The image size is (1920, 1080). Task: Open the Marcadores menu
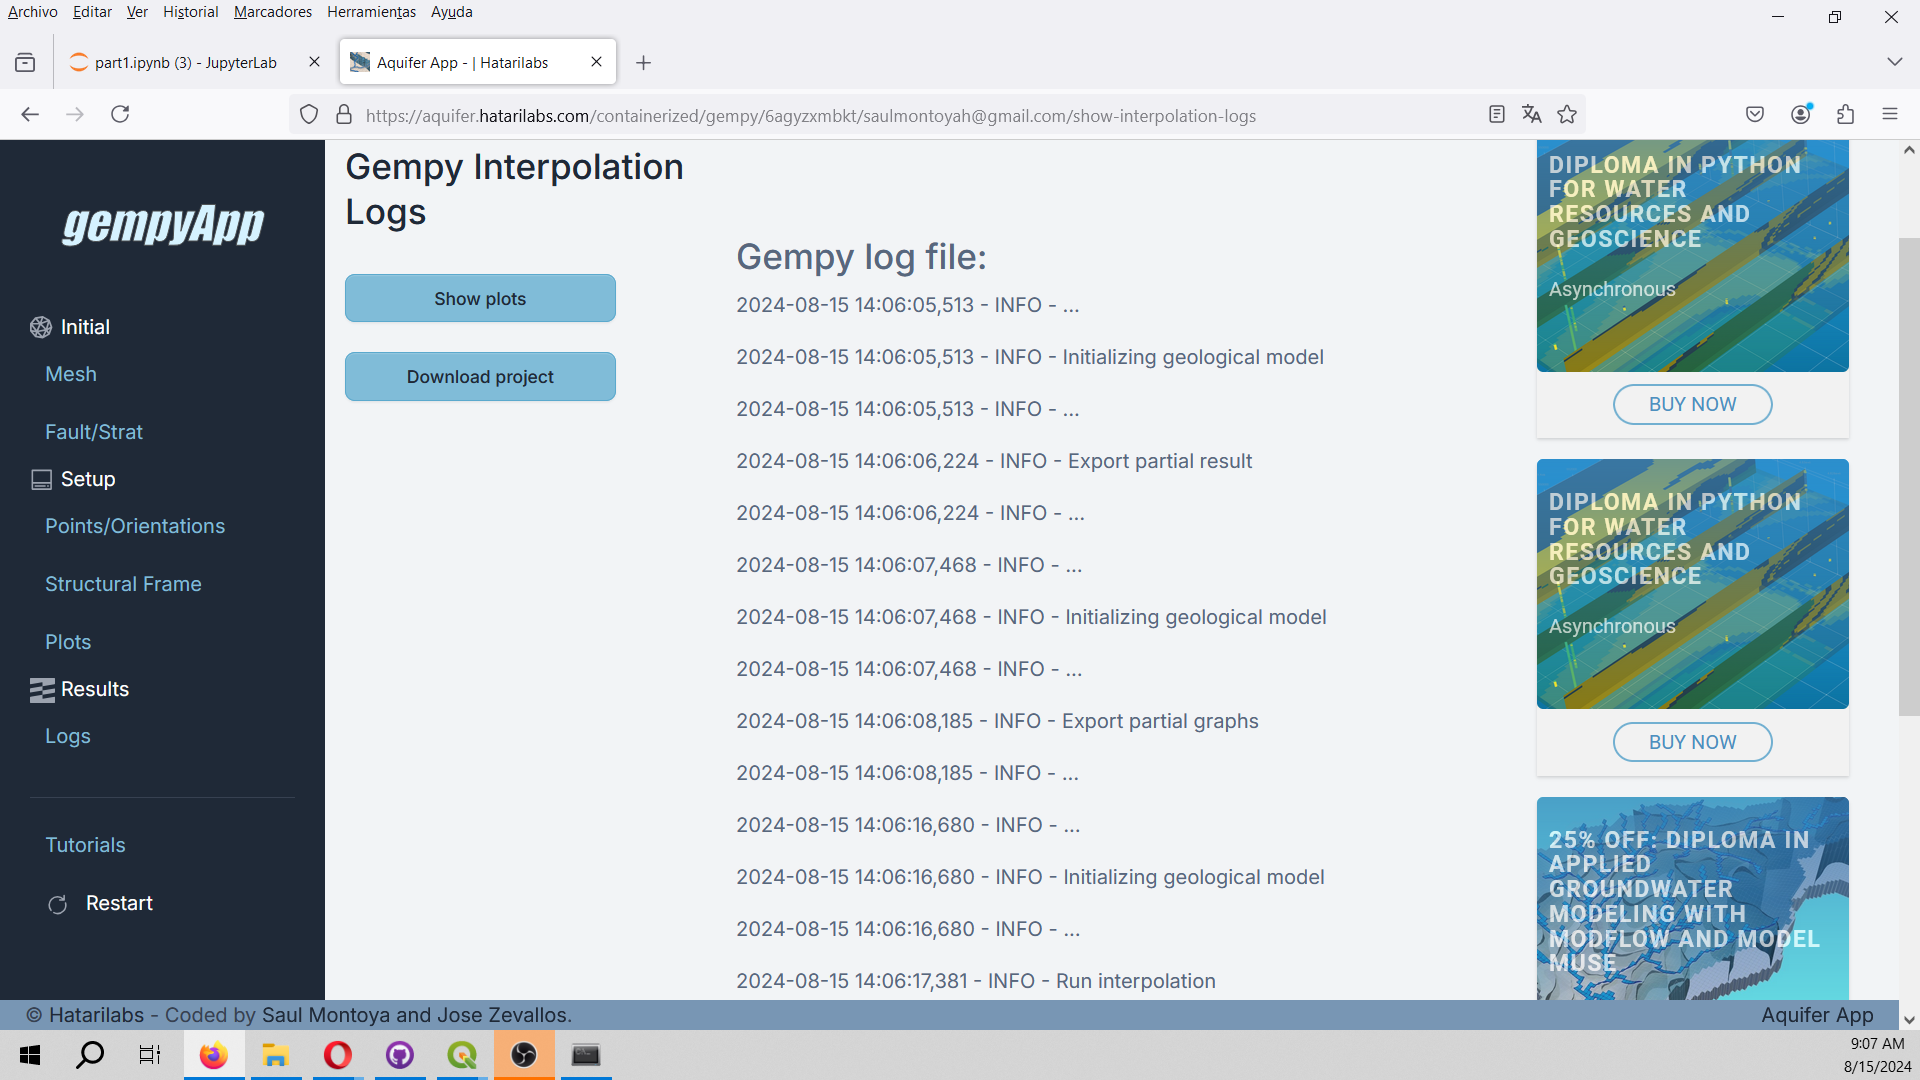[272, 12]
